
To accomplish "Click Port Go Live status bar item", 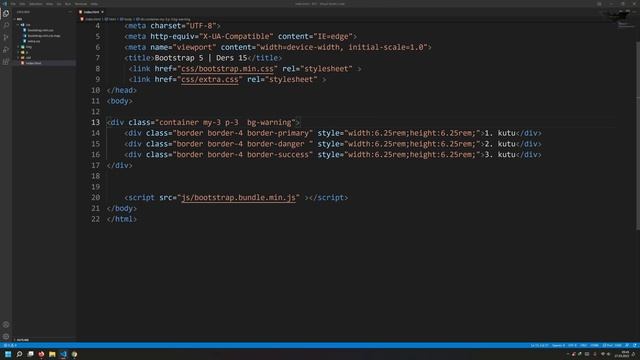I will (612, 345).
